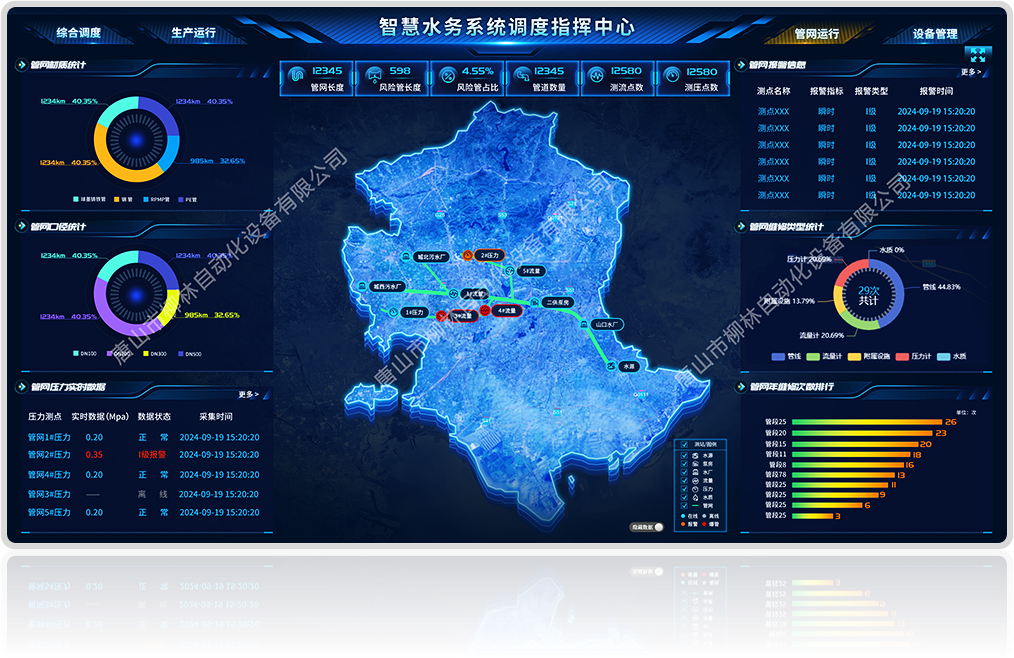1014x658 pixels.
Task: Expand 更多 in 管网压力实时数据 panel
Action: coord(249,394)
